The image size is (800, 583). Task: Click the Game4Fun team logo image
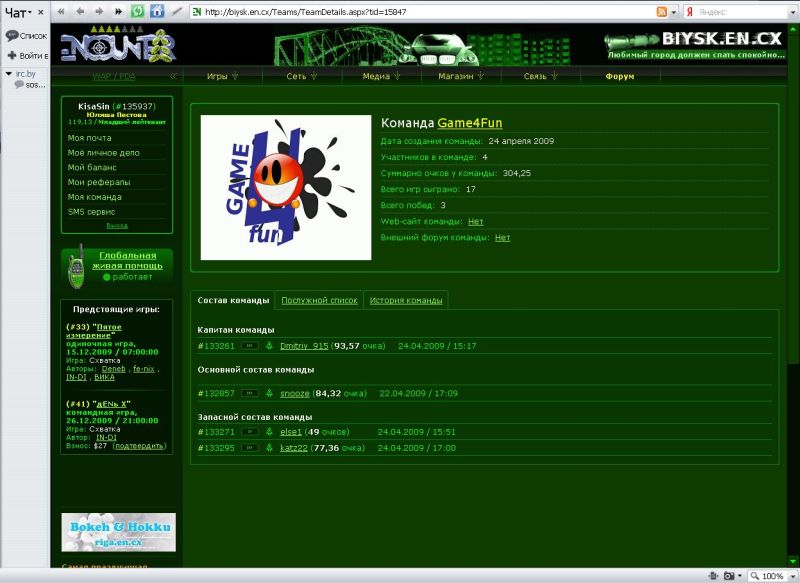point(286,187)
